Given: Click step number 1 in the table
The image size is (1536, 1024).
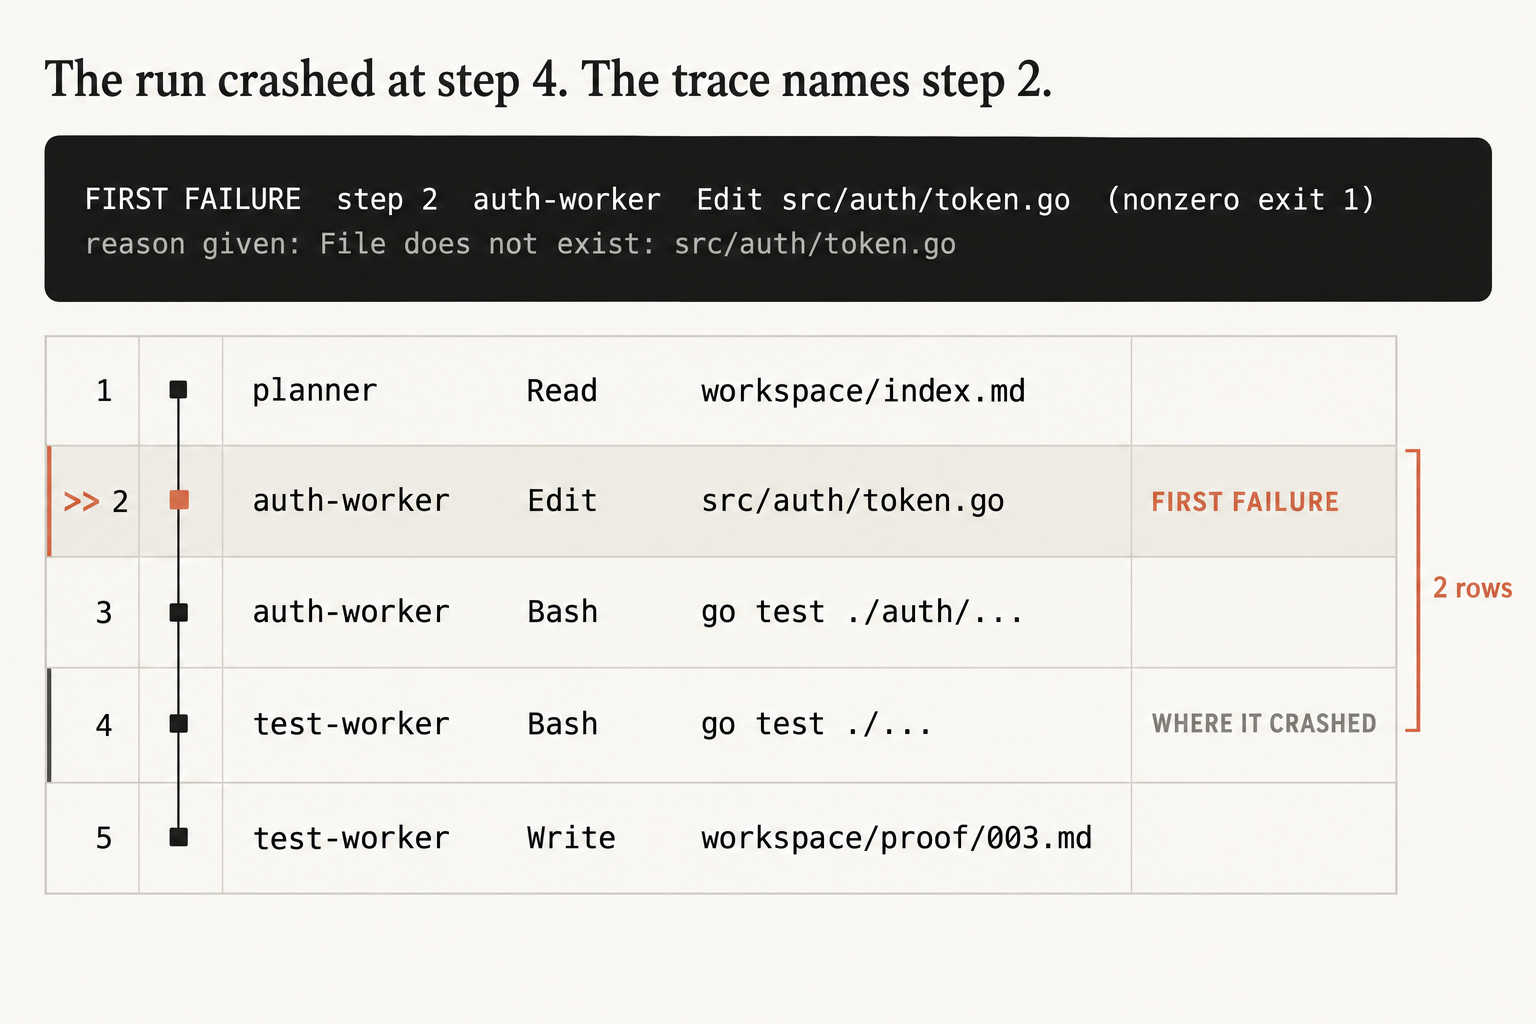Looking at the screenshot, I should [104, 391].
